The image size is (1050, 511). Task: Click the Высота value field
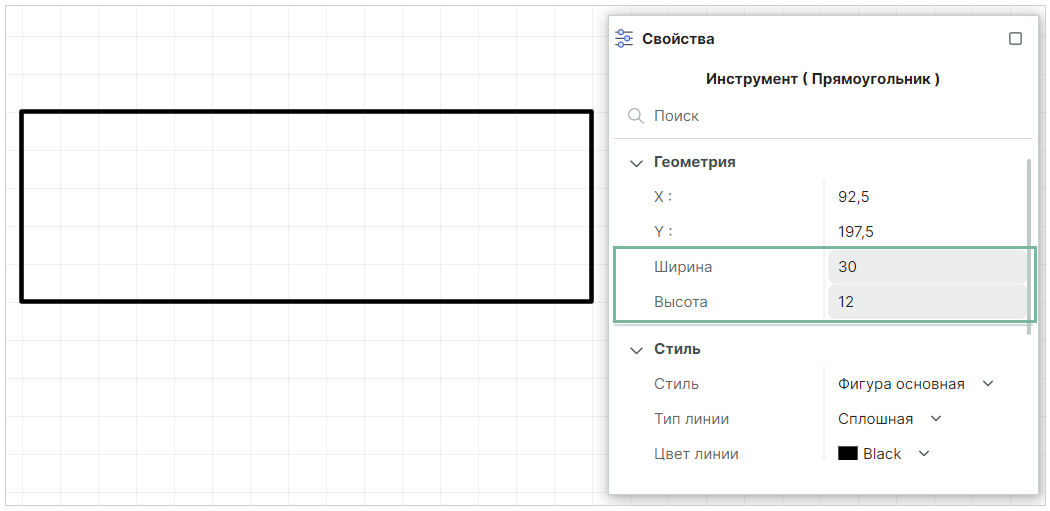[926, 302]
